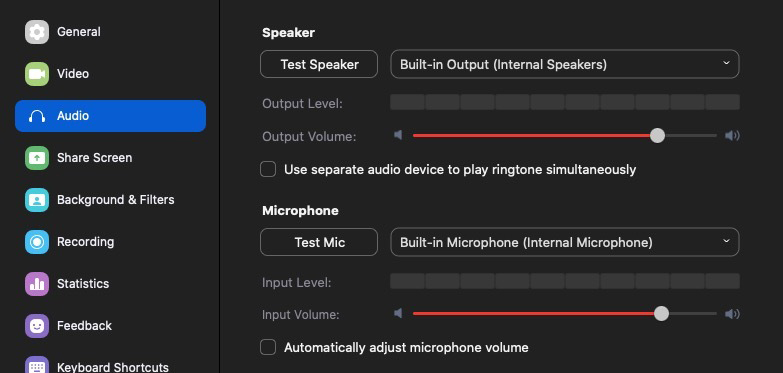
Task: Click the Test Mic button
Action: point(319,242)
